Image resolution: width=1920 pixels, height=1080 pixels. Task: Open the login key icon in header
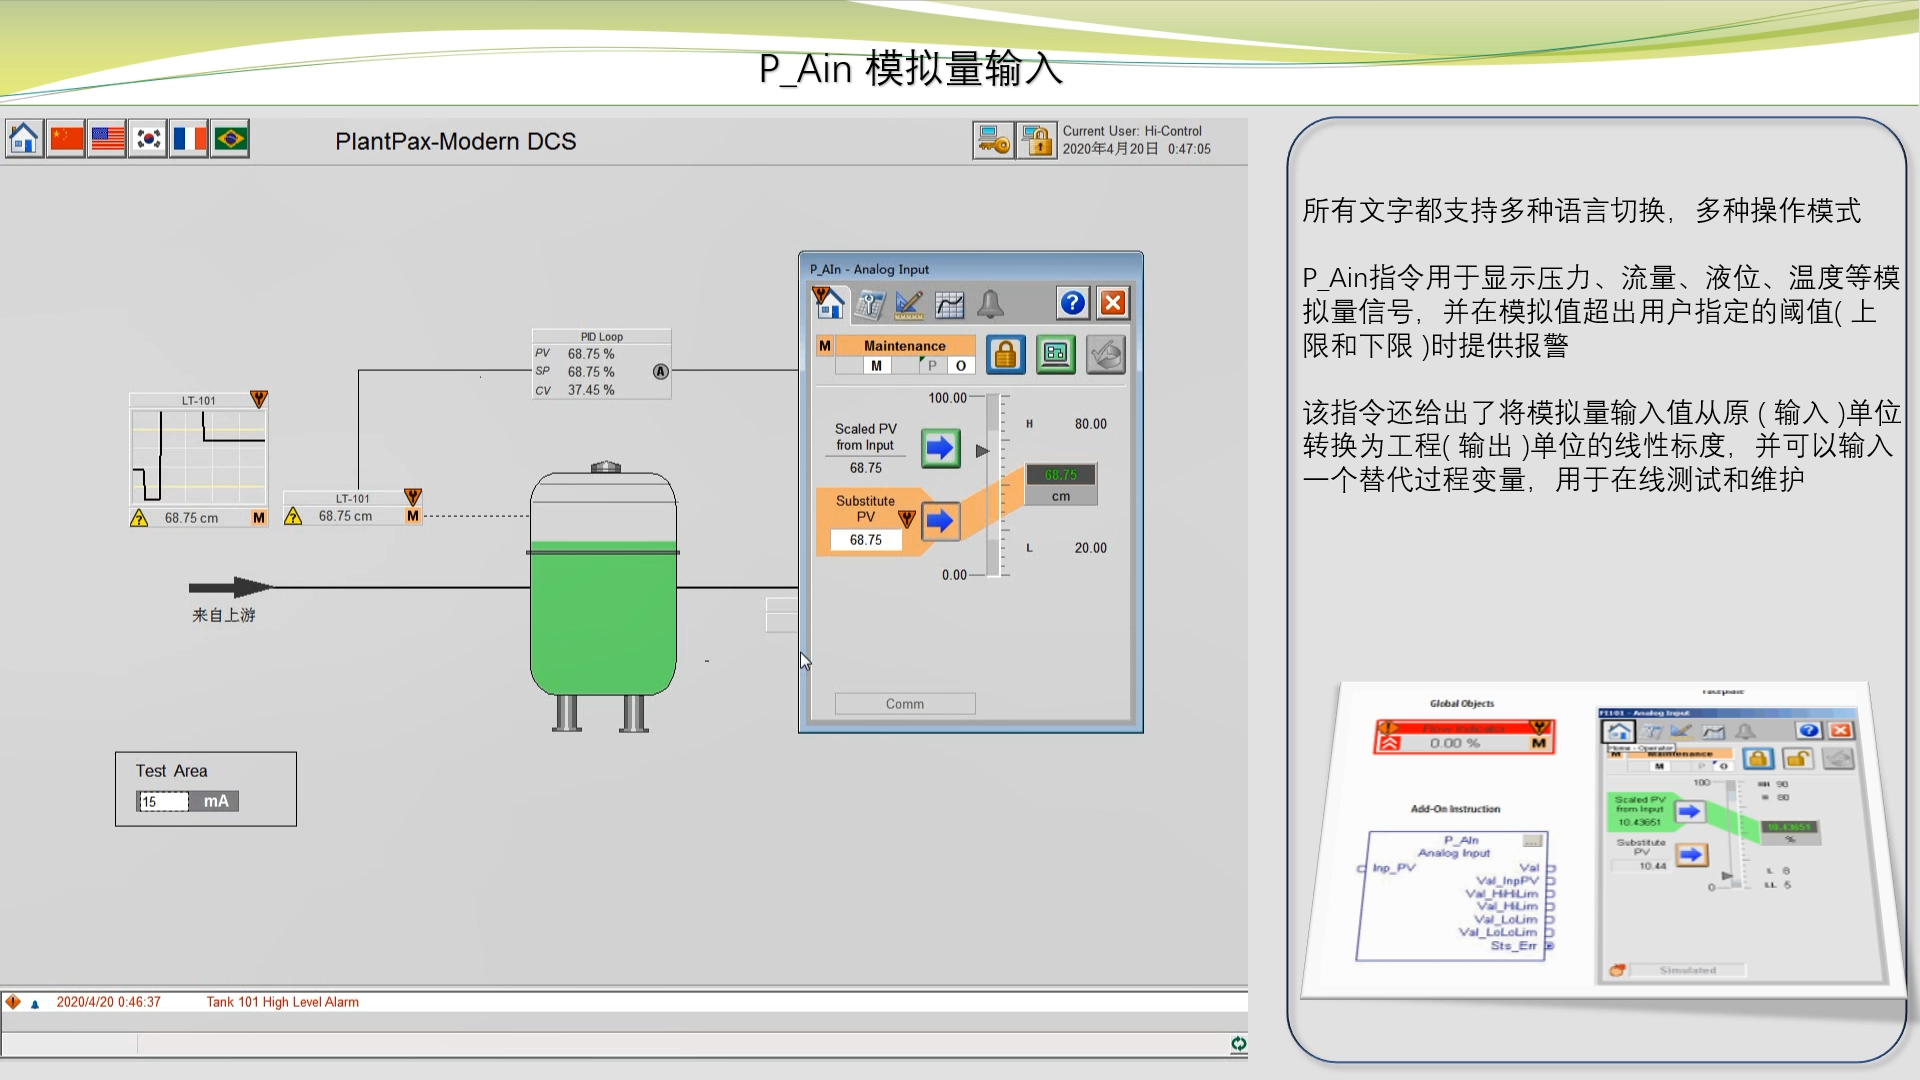pyautogui.click(x=993, y=140)
